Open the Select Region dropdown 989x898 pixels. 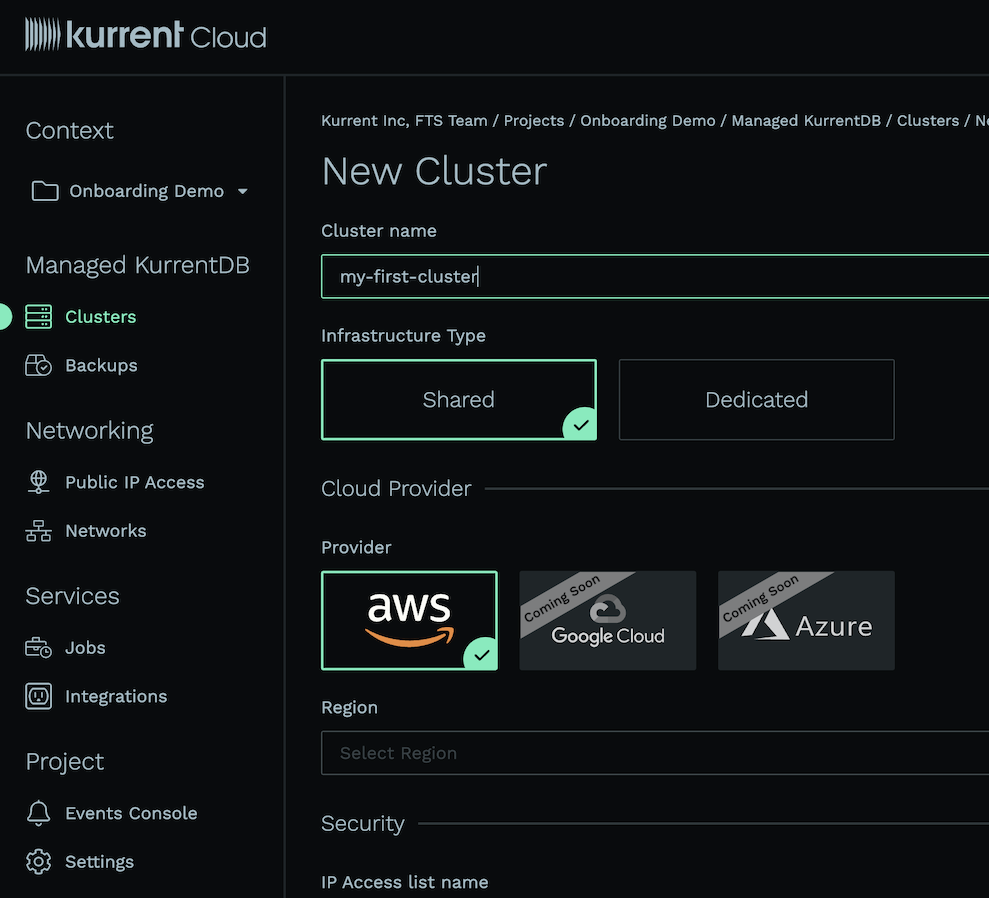(x=655, y=753)
